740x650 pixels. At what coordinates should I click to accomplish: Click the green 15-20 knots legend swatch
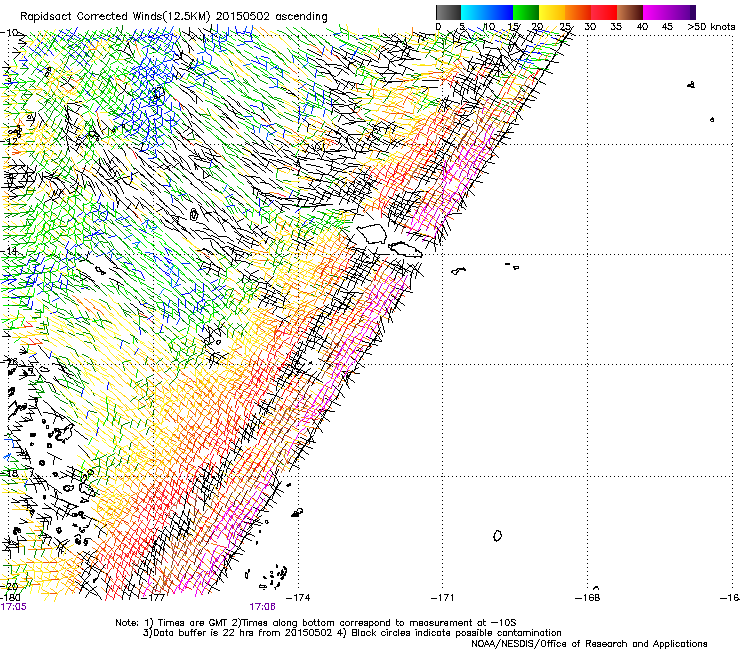[526, 12]
